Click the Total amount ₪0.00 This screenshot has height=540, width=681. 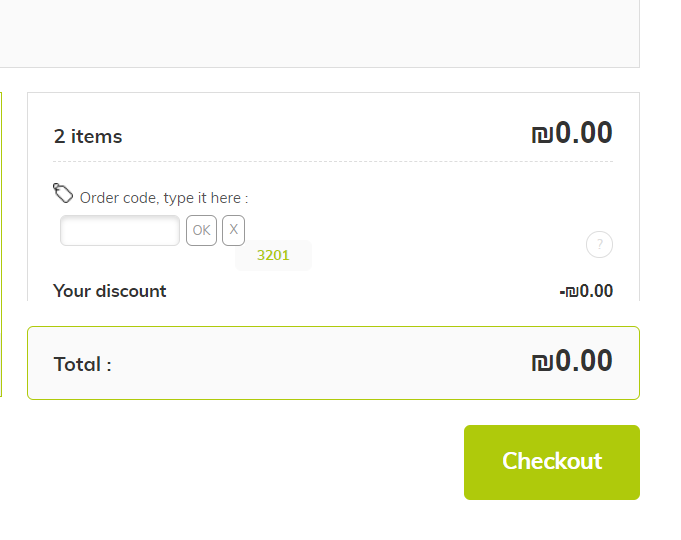coord(571,361)
